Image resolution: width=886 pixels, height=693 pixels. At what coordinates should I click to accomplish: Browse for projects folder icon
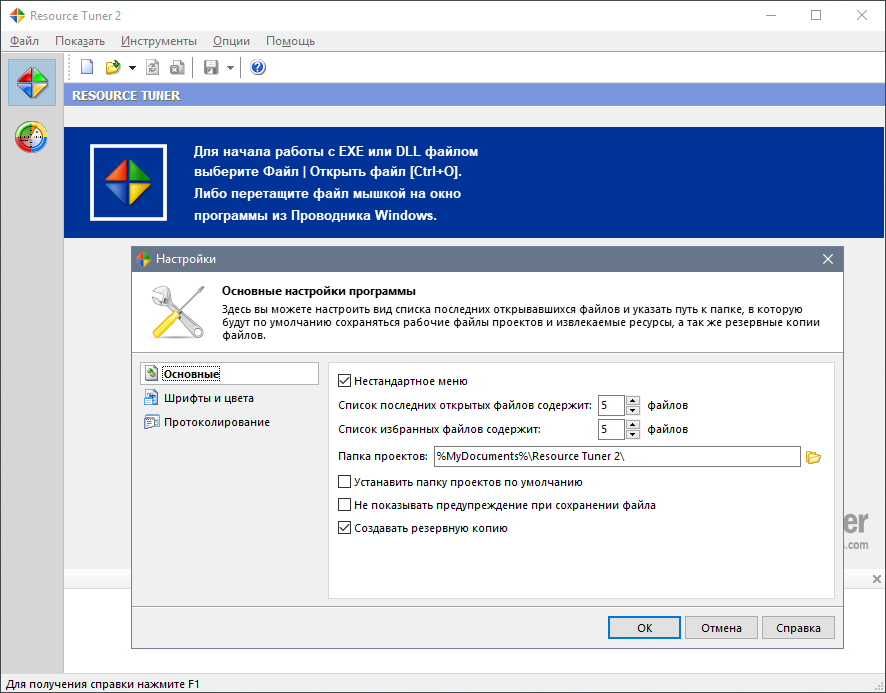point(814,457)
